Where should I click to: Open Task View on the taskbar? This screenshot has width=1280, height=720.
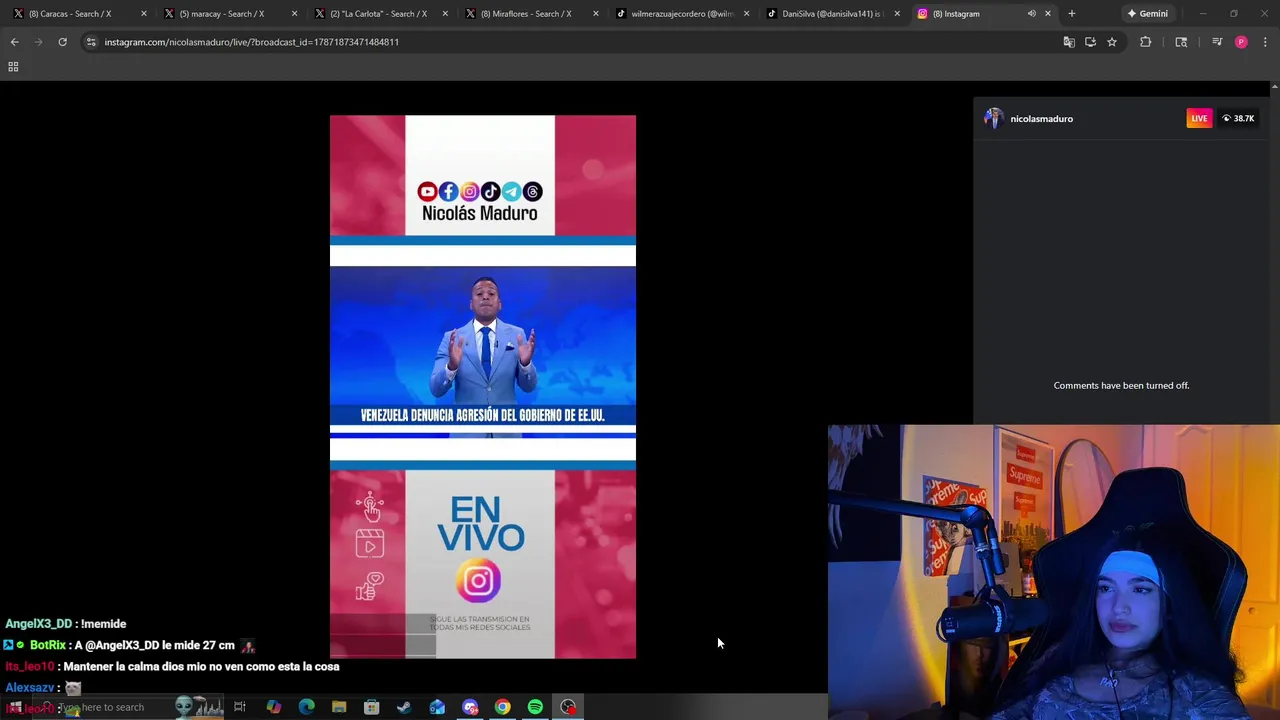point(240,707)
